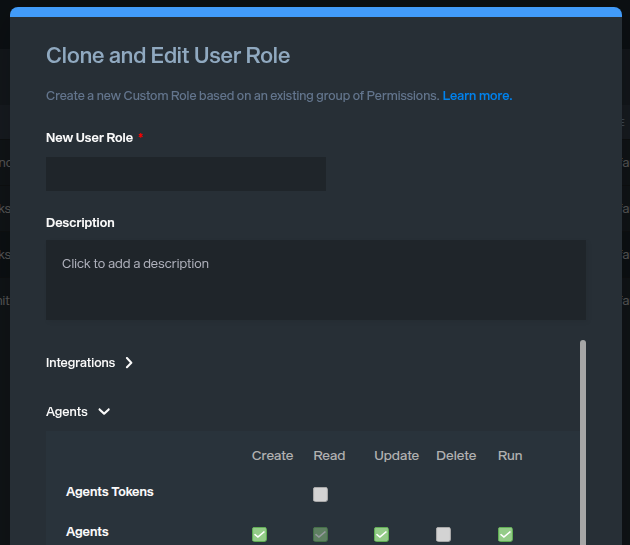Click the Agents Tokens row label
630x545 pixels.
tap(110, 492)
